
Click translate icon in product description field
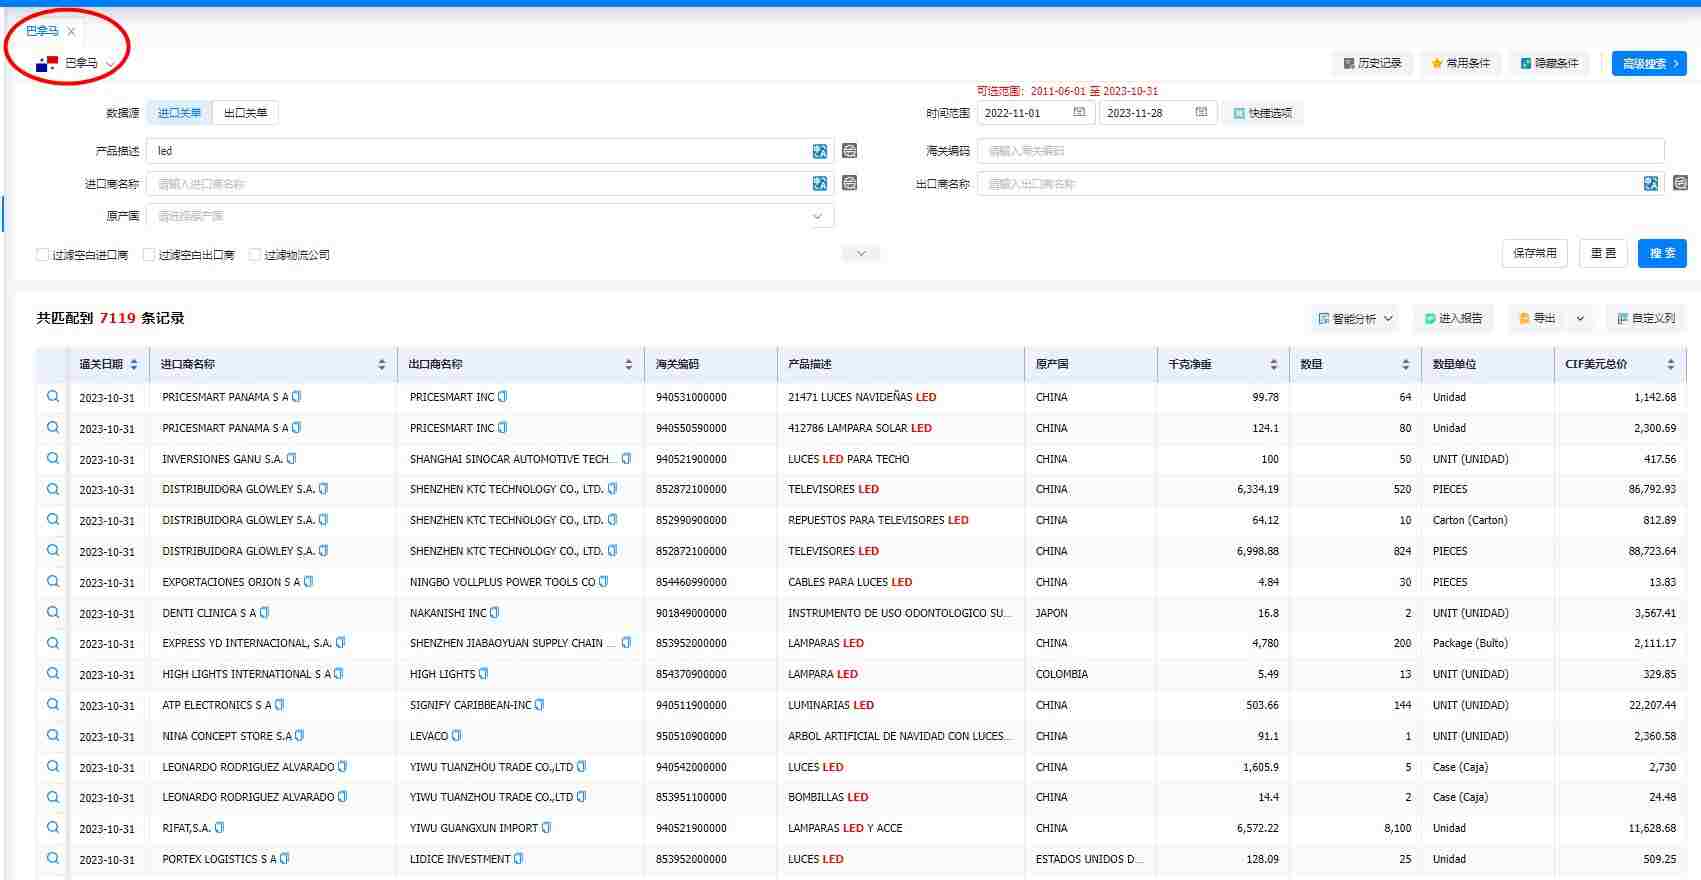820,151
